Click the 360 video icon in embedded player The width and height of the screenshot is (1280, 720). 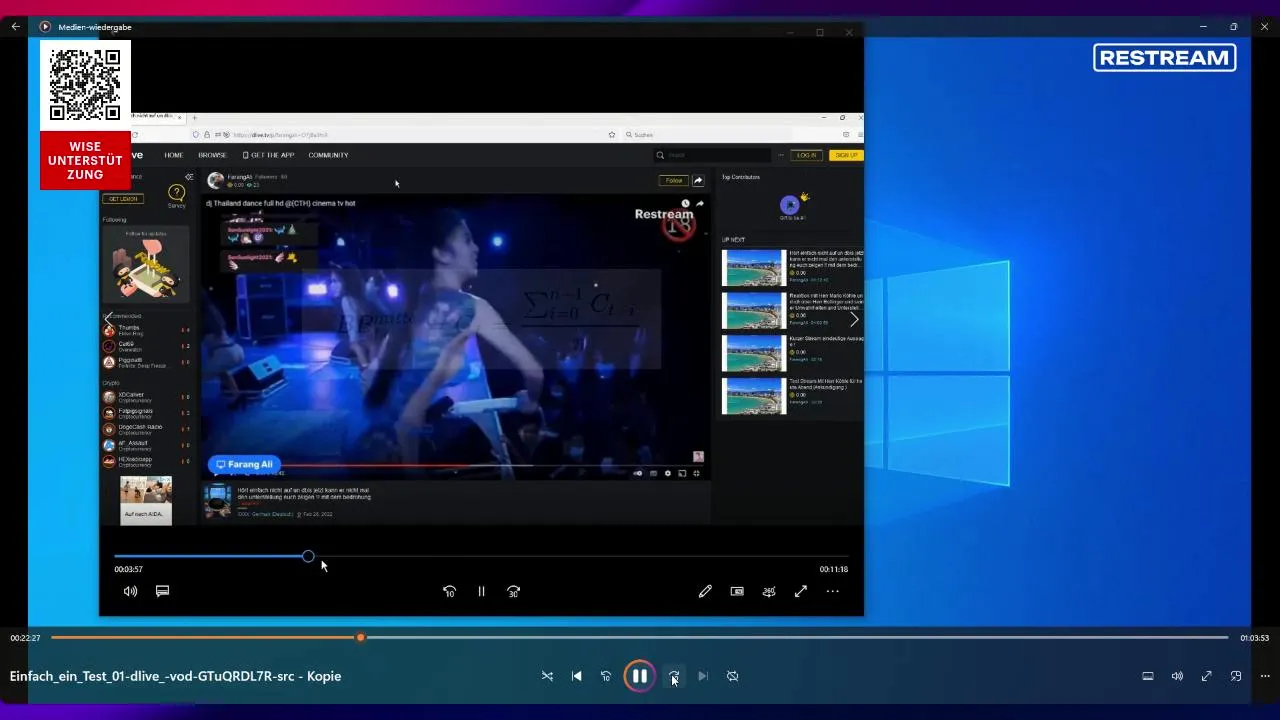point(769,591)
